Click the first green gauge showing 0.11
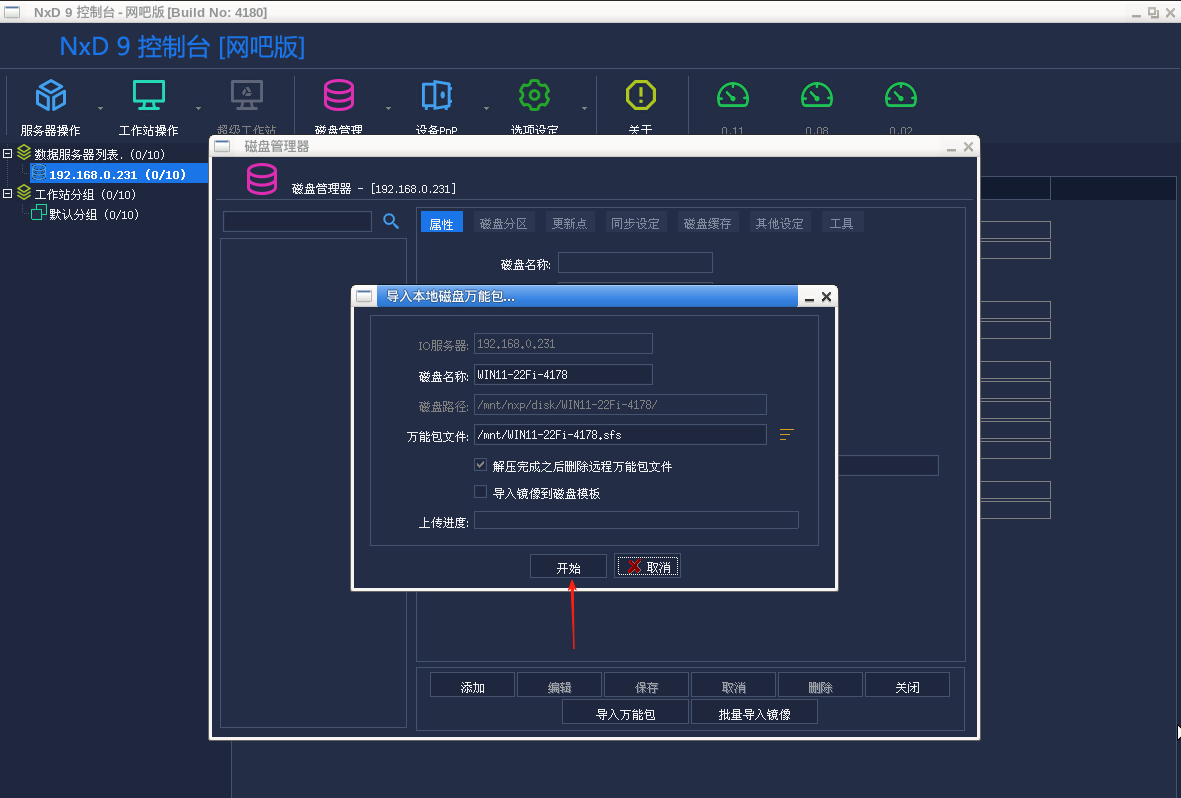 732,96
